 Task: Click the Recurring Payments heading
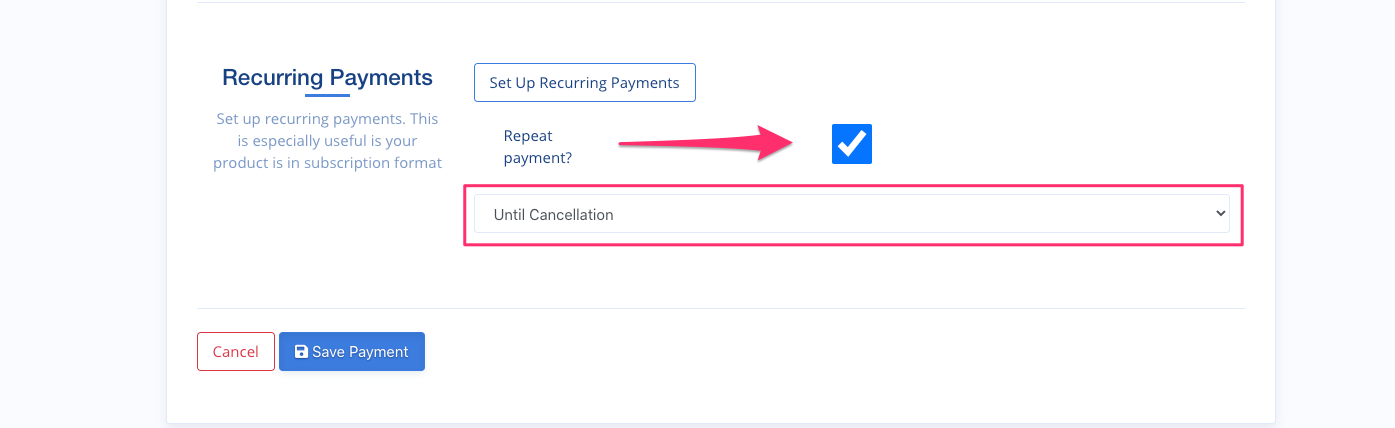coord(327,77)
